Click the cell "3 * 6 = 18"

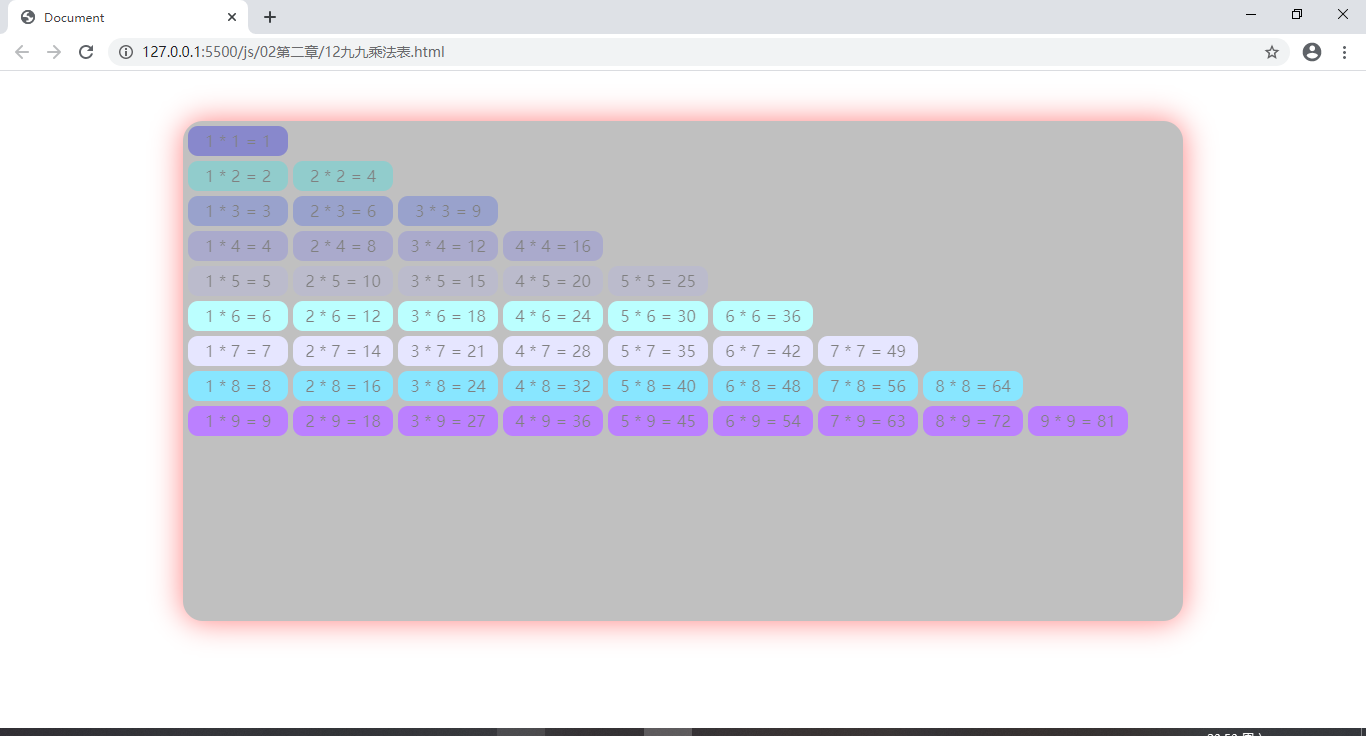(x=448, y=316)
